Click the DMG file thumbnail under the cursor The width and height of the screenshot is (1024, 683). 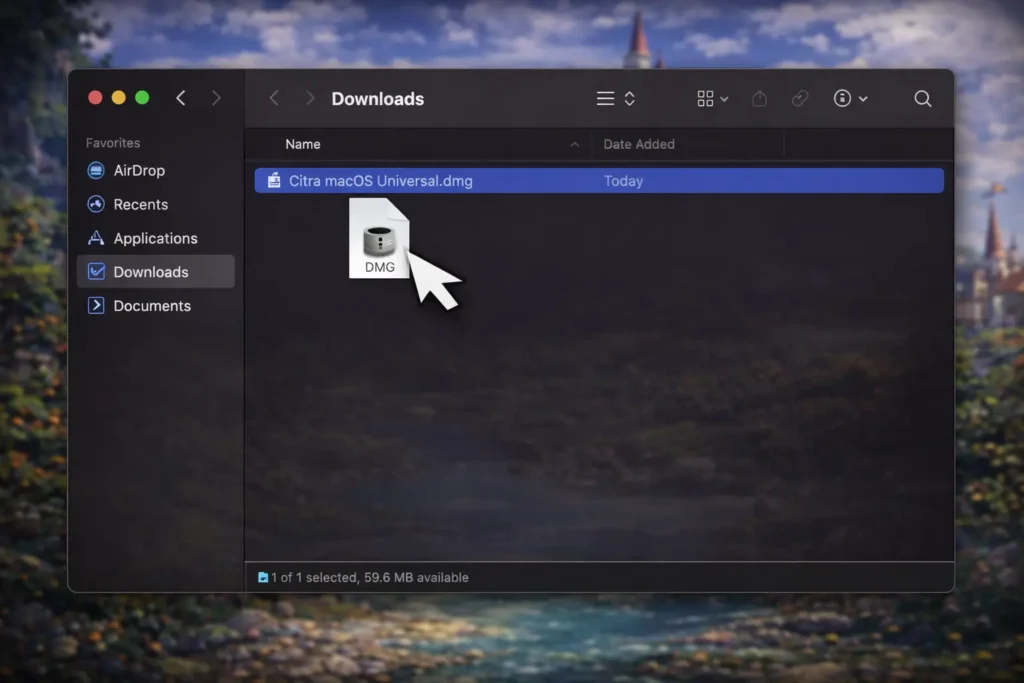click(379, 237)
